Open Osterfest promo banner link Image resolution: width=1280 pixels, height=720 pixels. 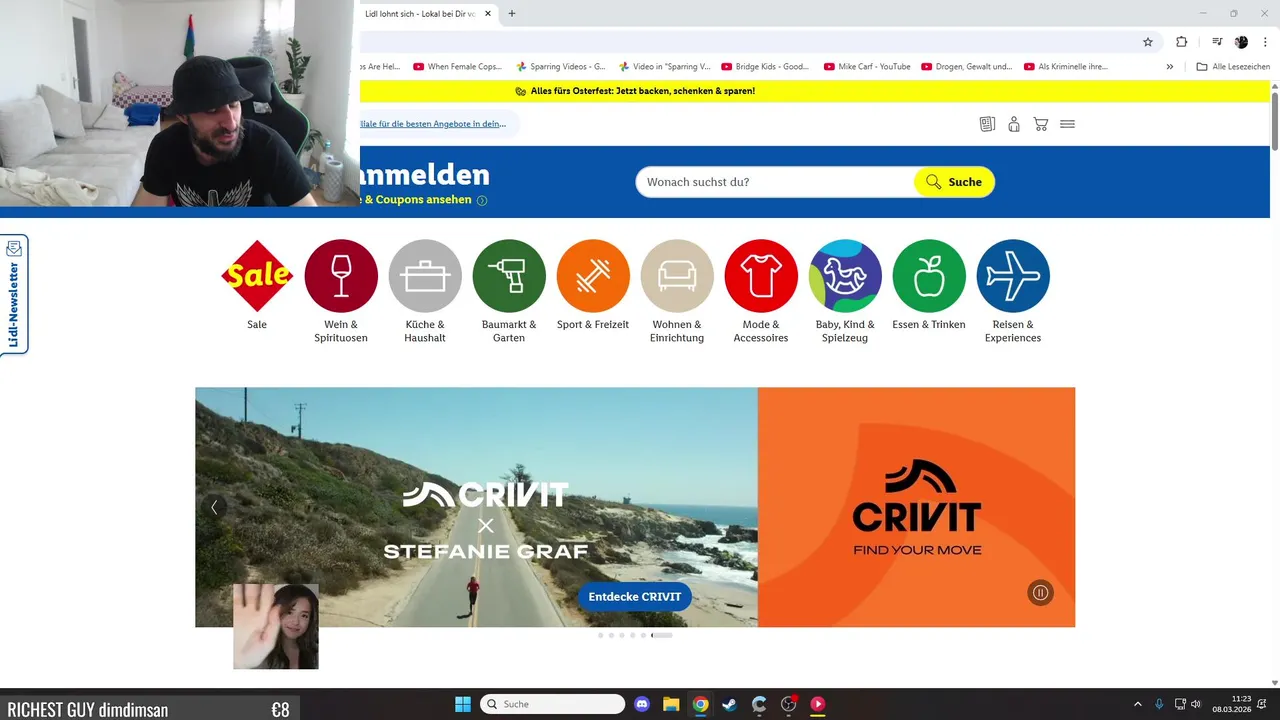coord(635,91)
